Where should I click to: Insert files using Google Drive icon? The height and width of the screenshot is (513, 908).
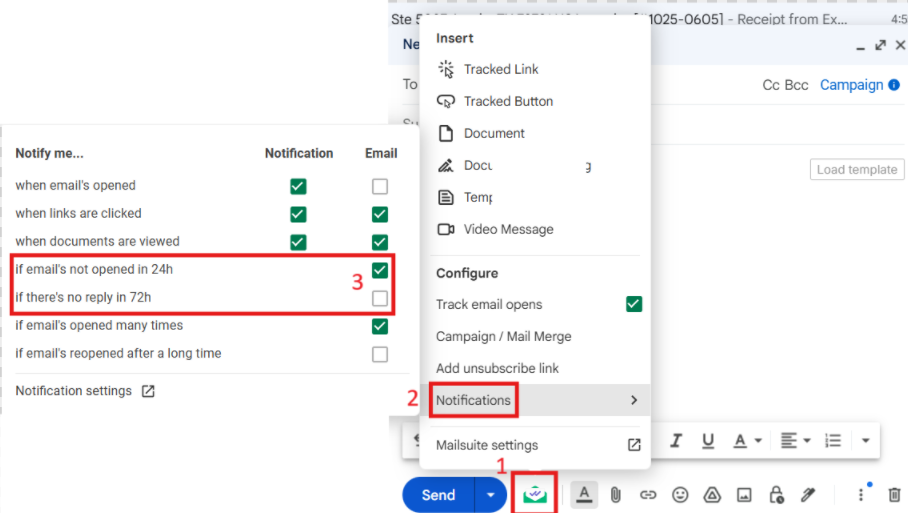click(x=712, y=495)
